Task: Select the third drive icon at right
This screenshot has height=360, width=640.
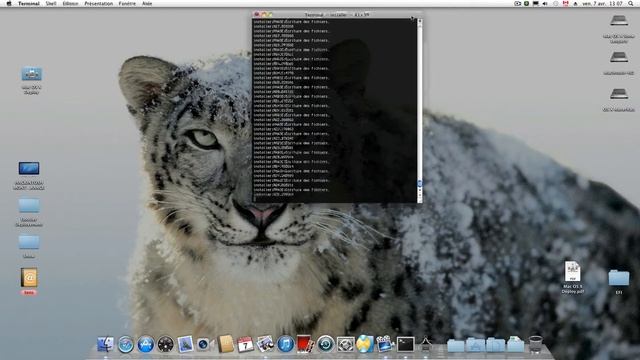Action: pos(619,94)
